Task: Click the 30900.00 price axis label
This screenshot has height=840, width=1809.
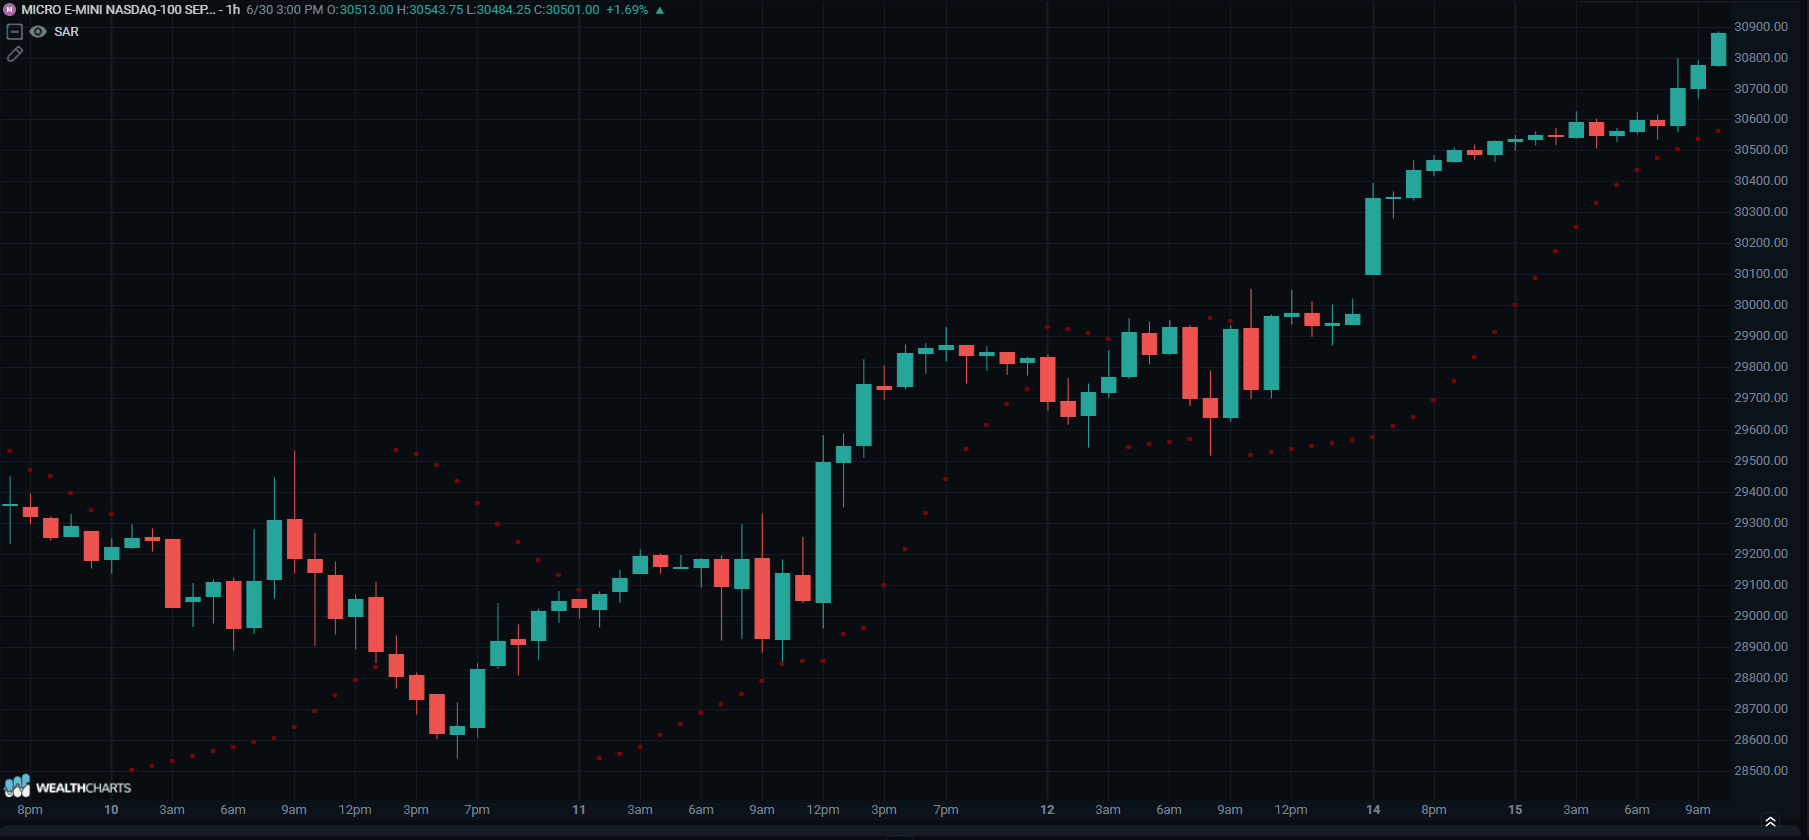Action: (1761, 27)
